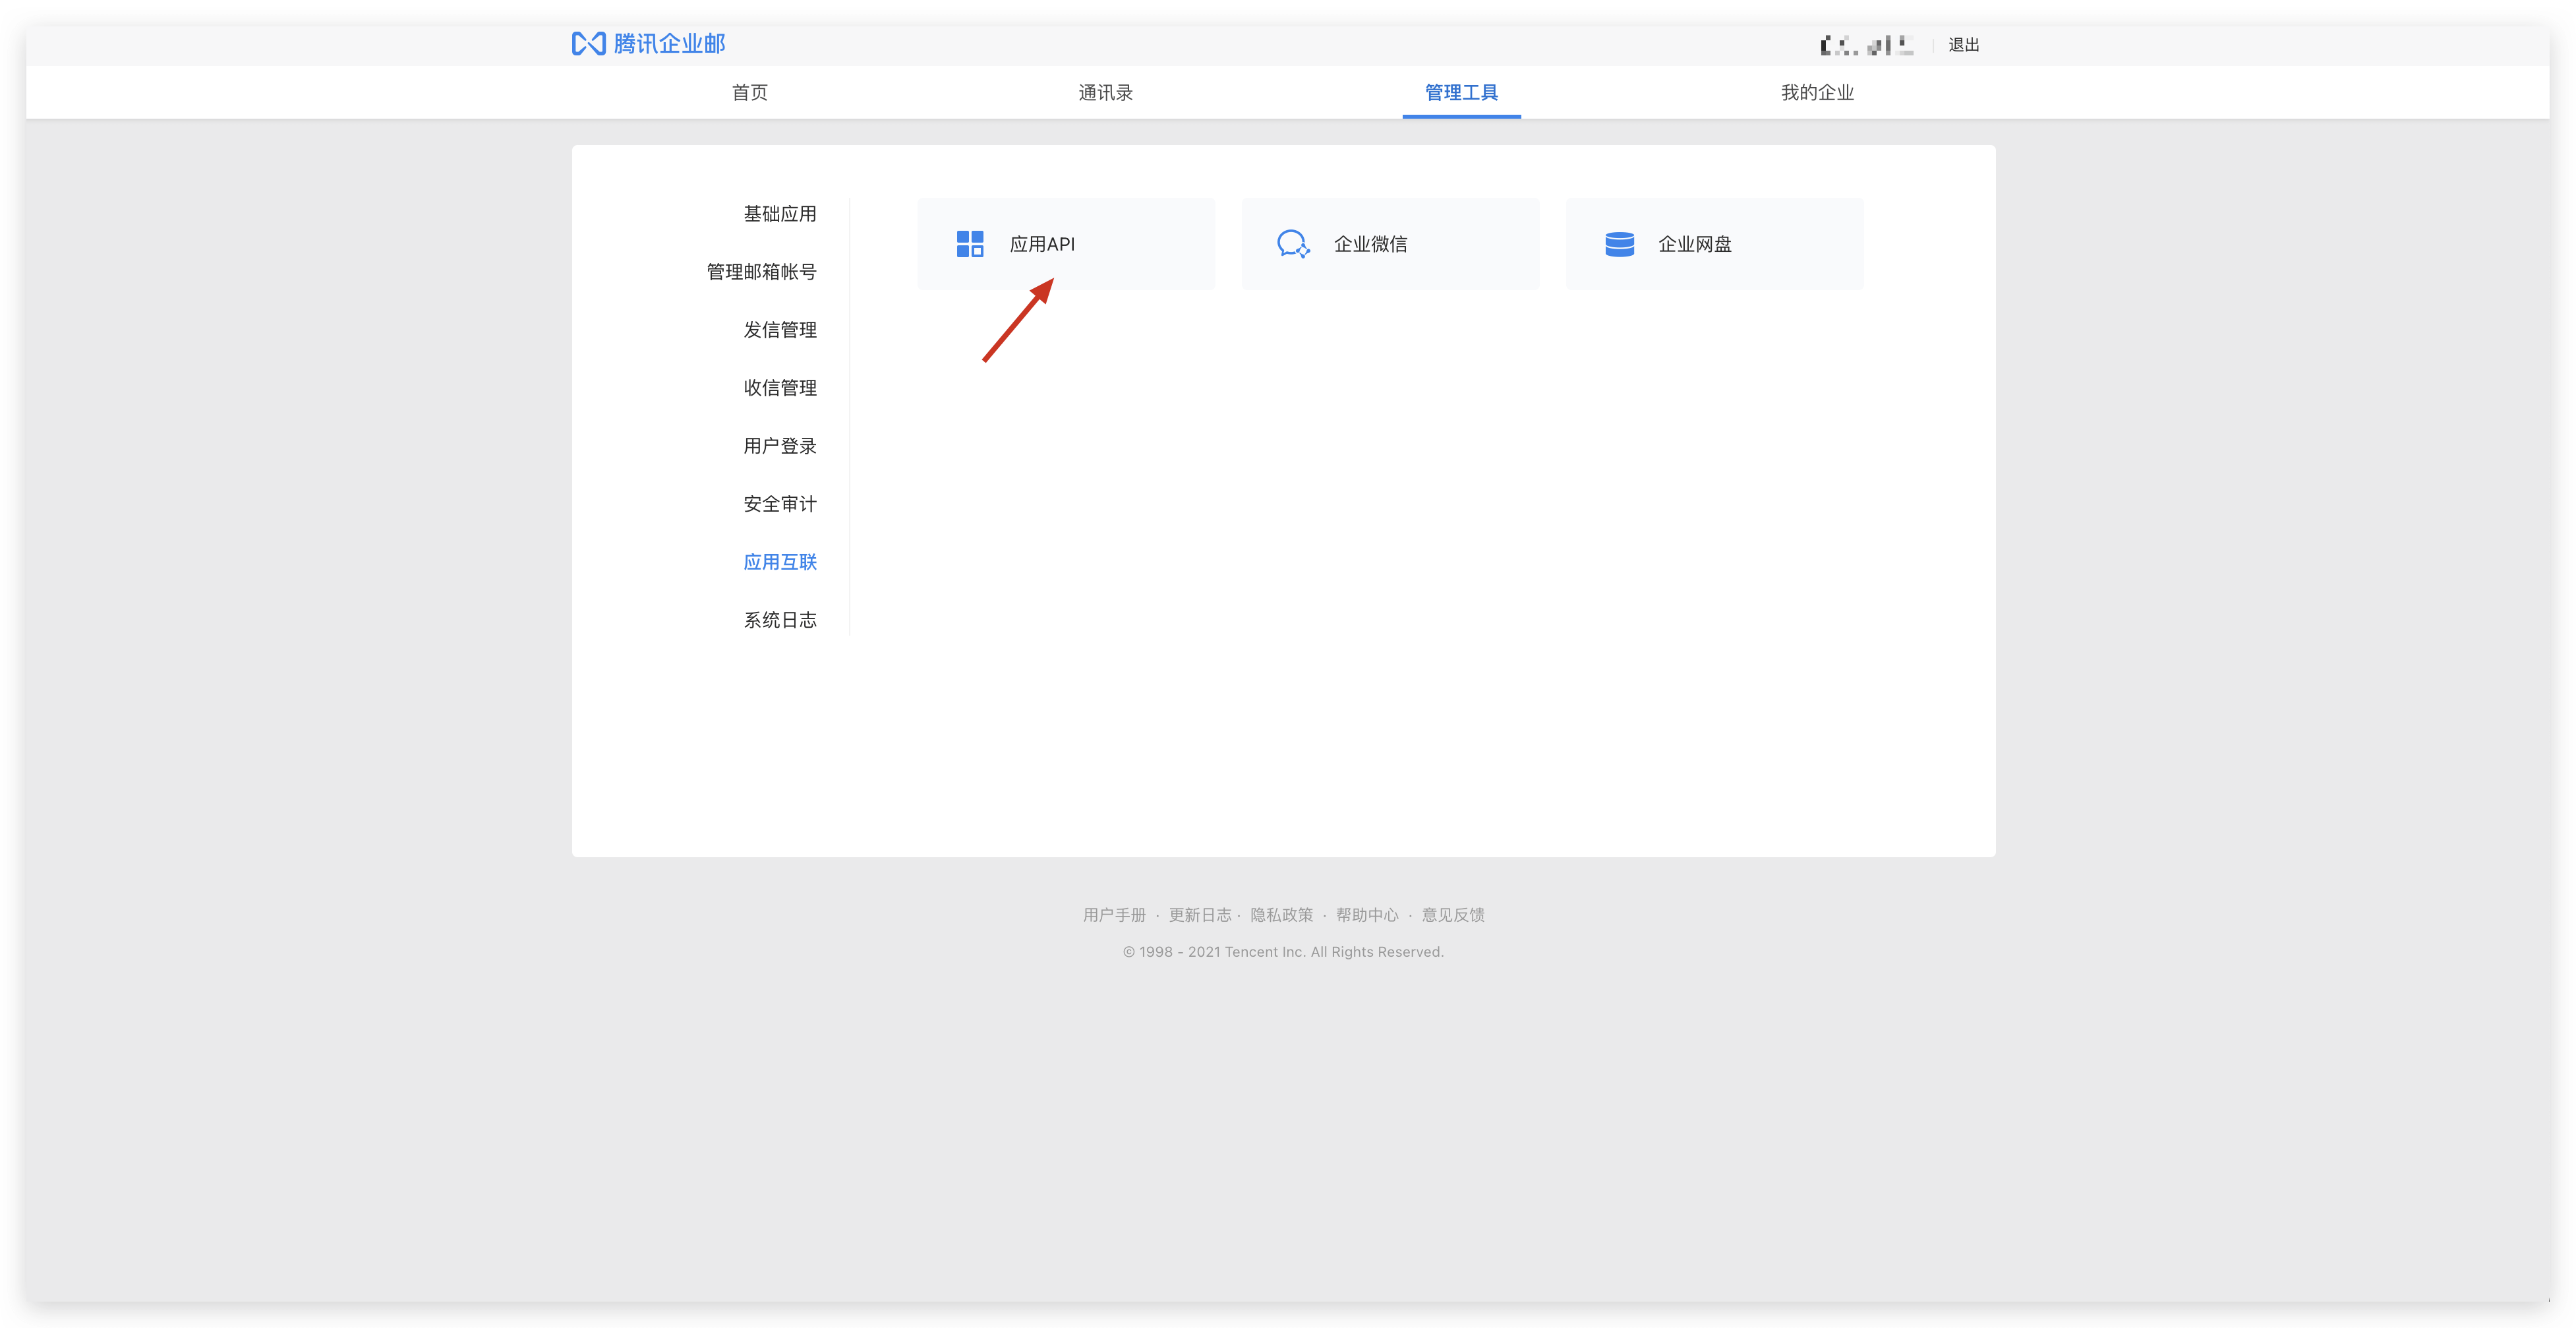The image size is (2576, 1328).
Task: Open the 首页 tab
Action: [749, 93]
